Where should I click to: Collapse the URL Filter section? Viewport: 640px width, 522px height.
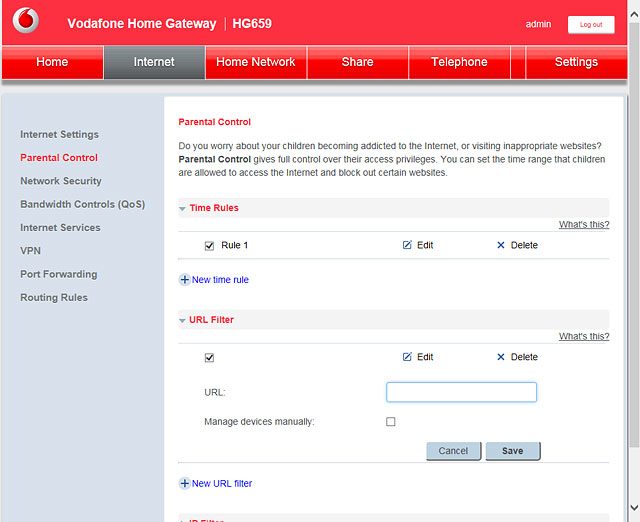[x=182, y=320]
